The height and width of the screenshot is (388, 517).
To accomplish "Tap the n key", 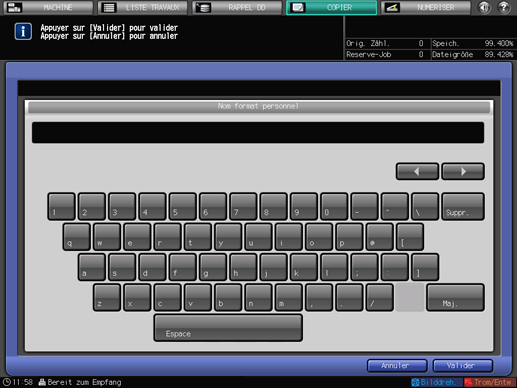I will 259,297.
